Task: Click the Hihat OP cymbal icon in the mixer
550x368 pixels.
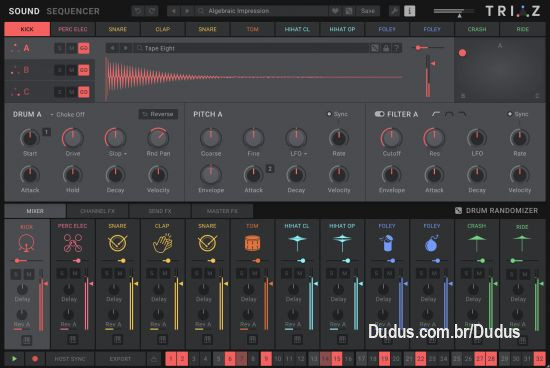Action: pyautogui.click(x=342, y=243)
